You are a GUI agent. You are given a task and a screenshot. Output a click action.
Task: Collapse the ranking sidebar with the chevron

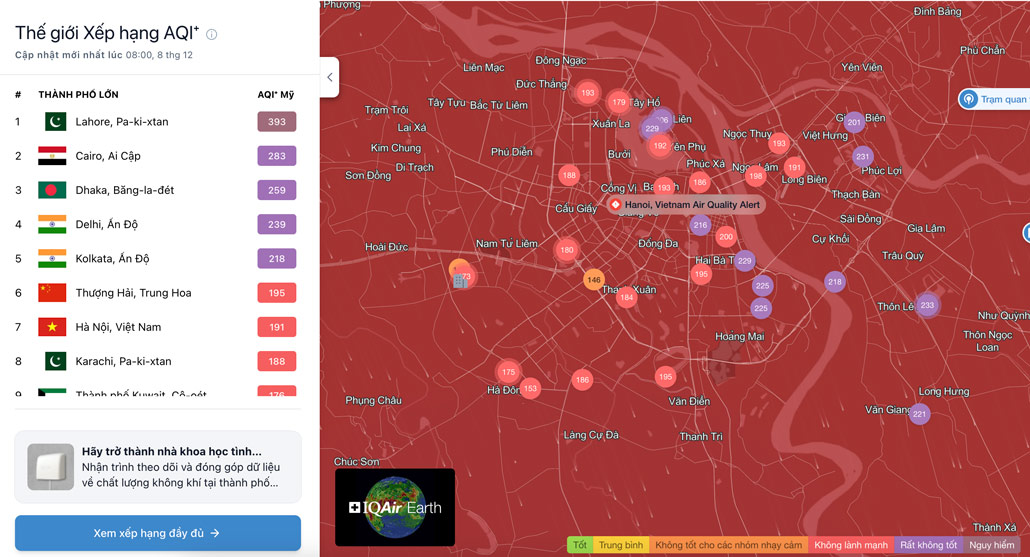click(x=330, y=77)
